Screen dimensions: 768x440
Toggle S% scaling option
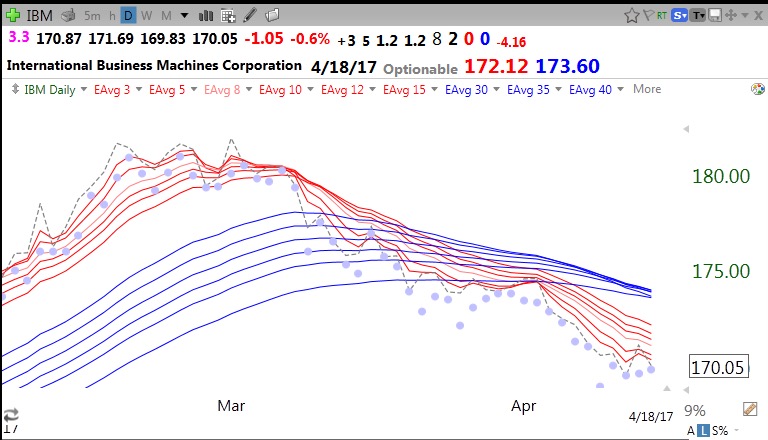[720, 431]
